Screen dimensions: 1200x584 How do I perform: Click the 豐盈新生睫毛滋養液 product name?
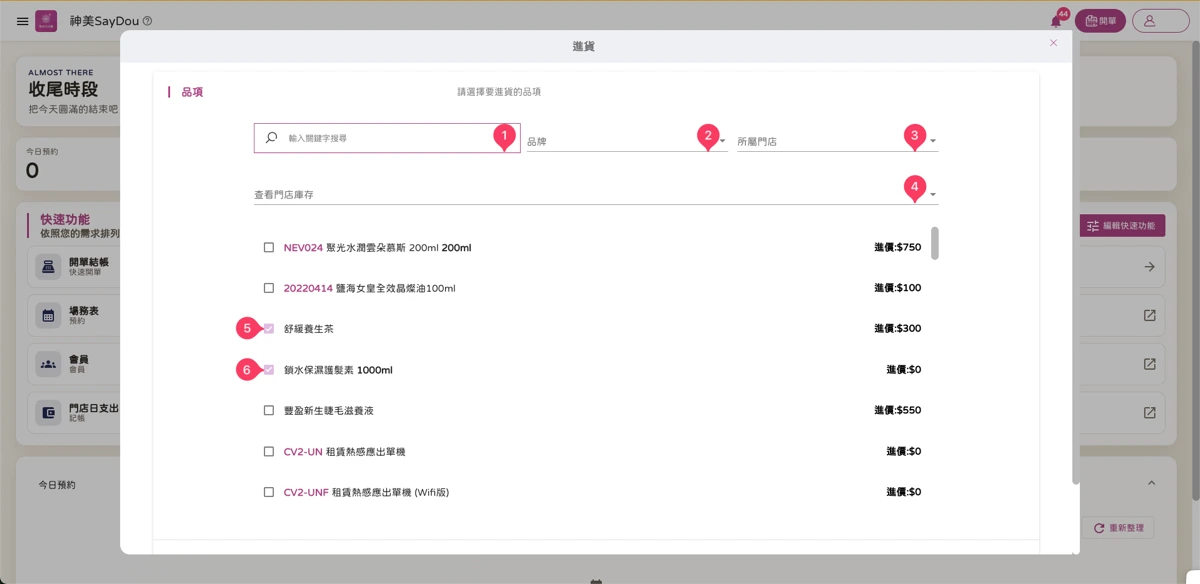pyautogui.click(x=329, y=410)
